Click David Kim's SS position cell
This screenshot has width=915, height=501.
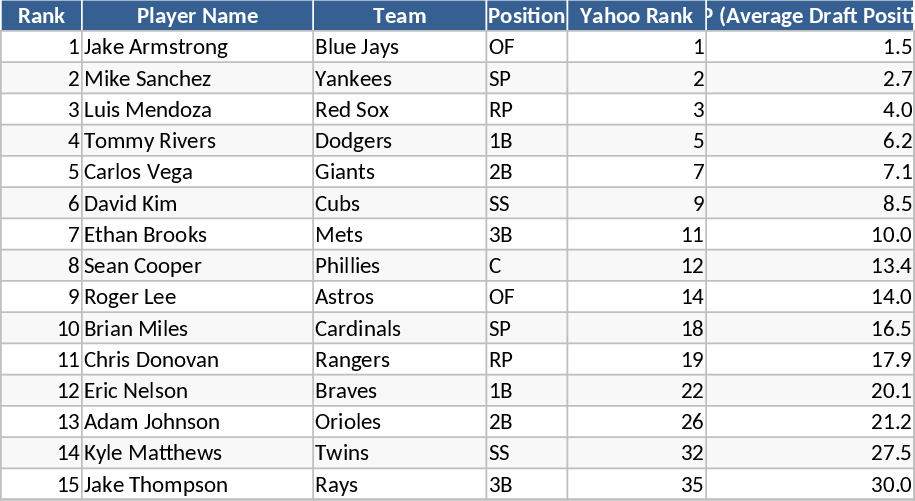point(526,204)
